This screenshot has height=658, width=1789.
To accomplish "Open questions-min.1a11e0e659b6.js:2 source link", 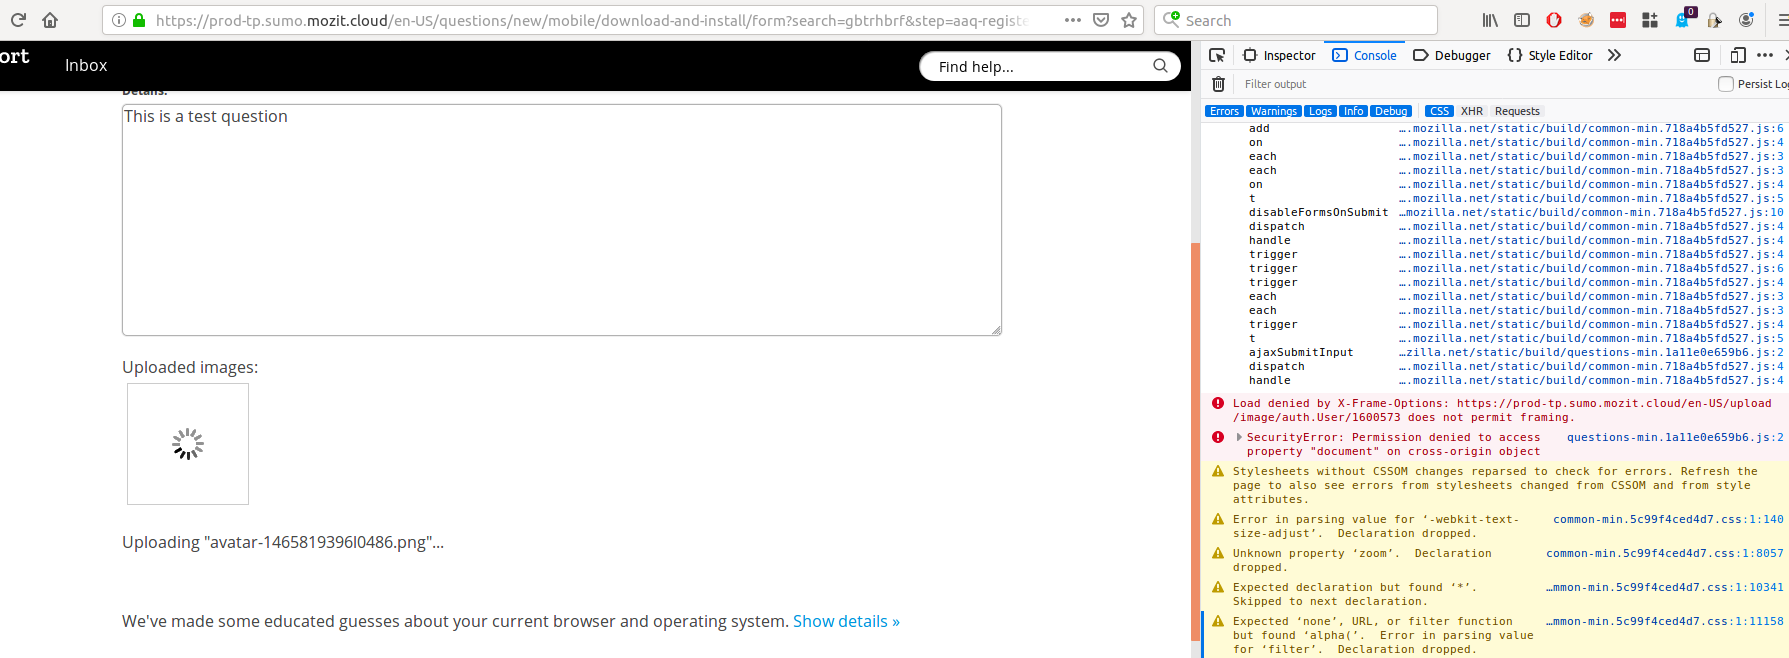I will 1675,437.
